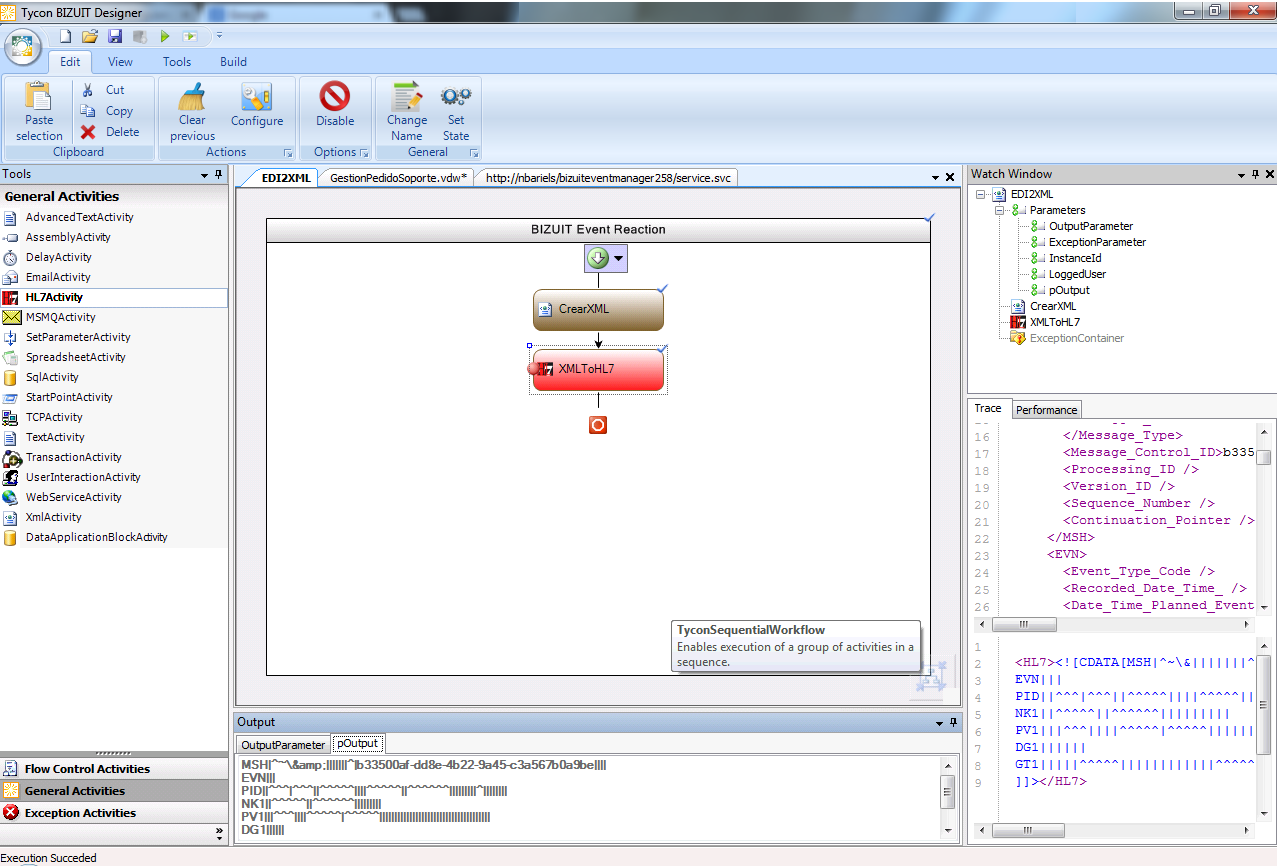Click the Disable button in Options group
The image size is (1277, 866).
(335, 105)
